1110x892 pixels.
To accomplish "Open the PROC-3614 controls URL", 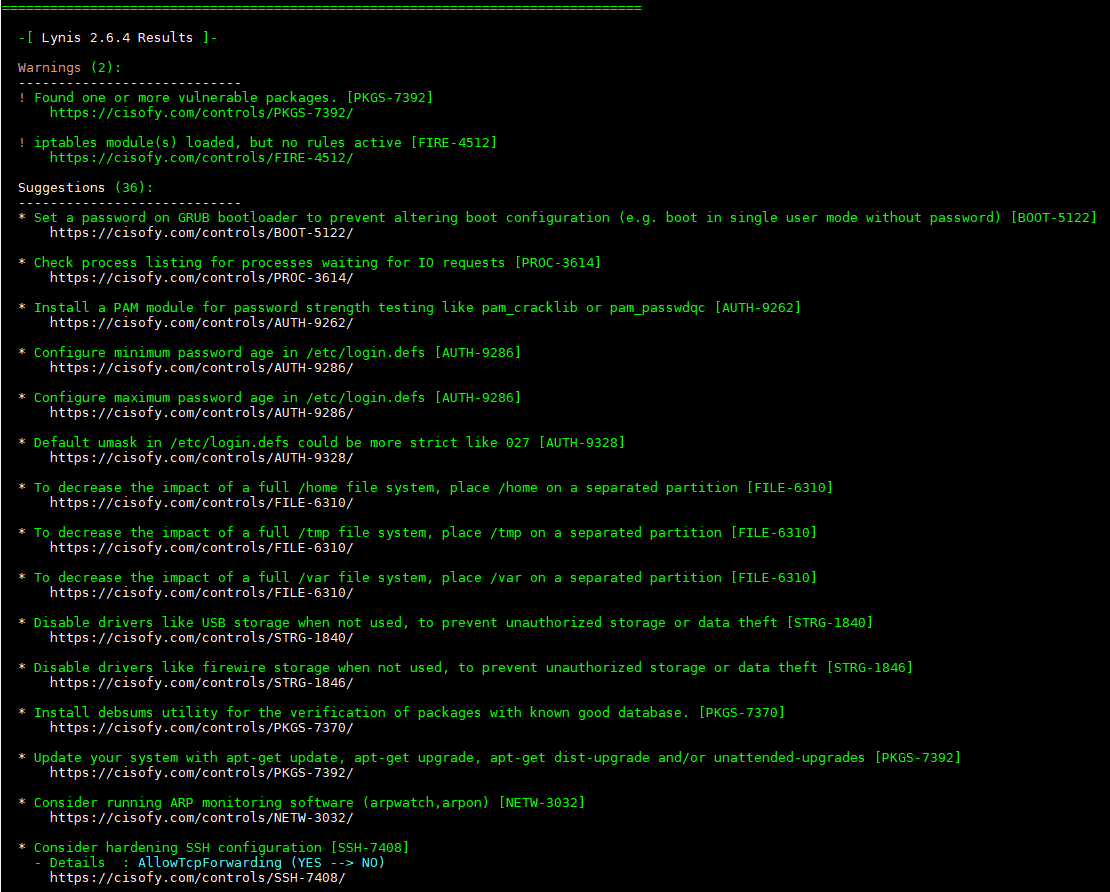I will (x=202, y=278).
